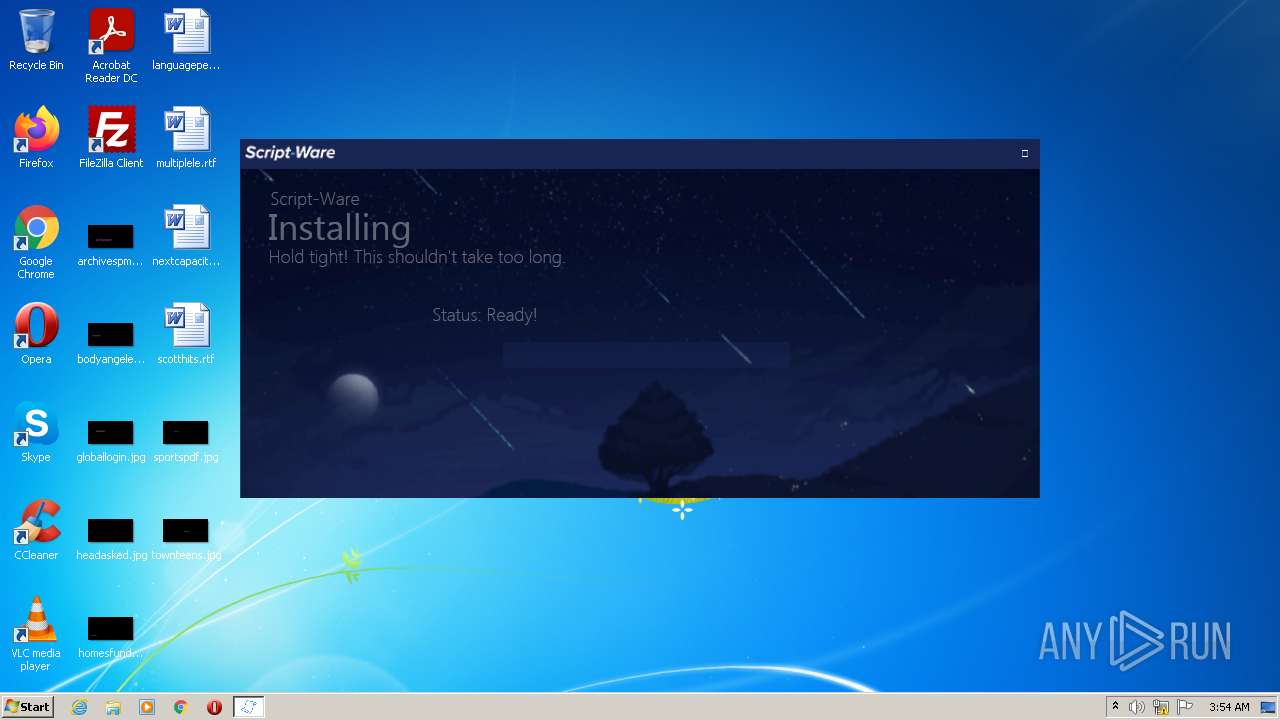Viewport: 1280px width, 720px height.
Task: Open the network tray icon
Action: click(1161, 707)
